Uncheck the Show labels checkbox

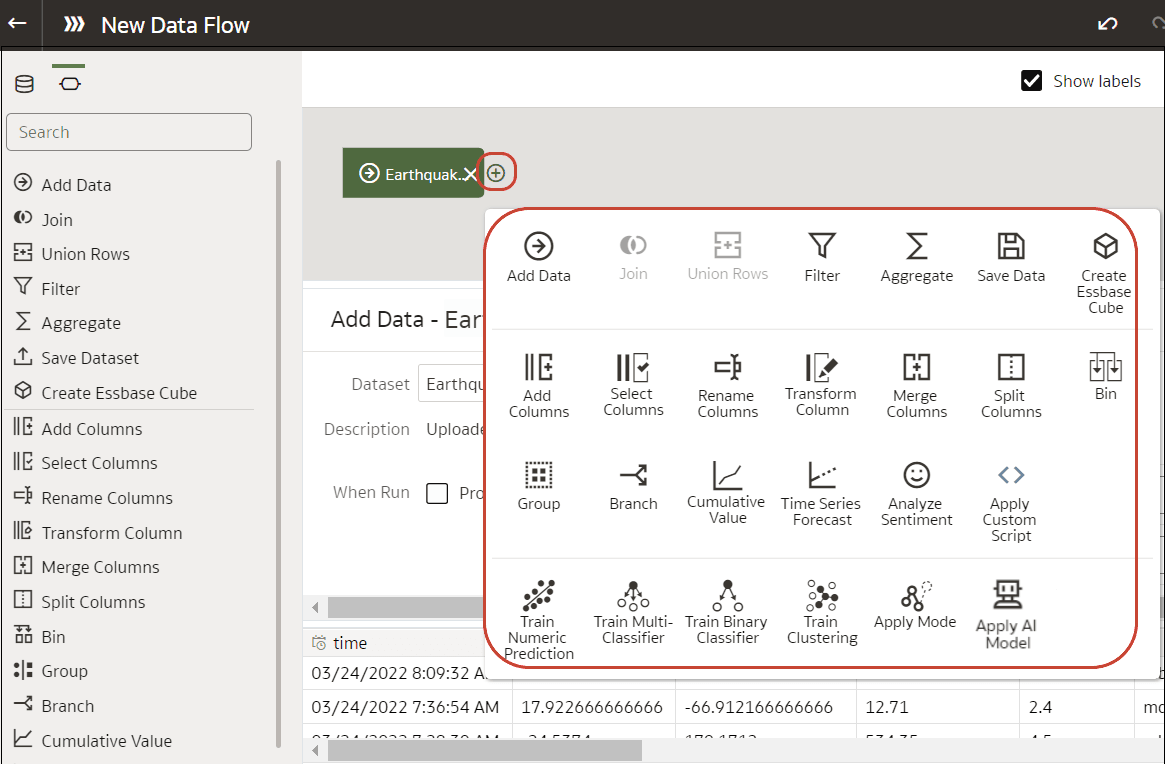click(1031, 81)
